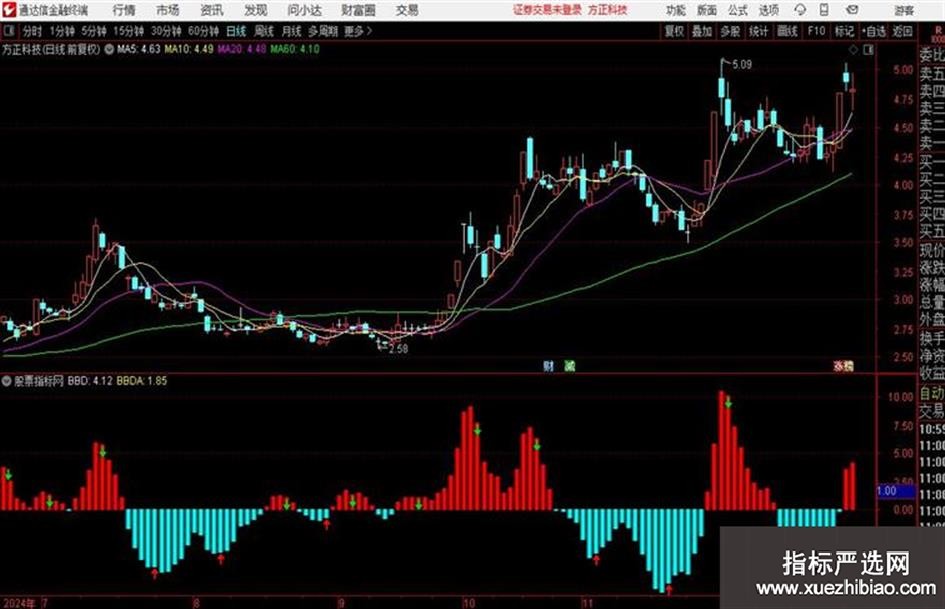Click the 多股 button
This screenshot has height=609, width=945.
730,31
